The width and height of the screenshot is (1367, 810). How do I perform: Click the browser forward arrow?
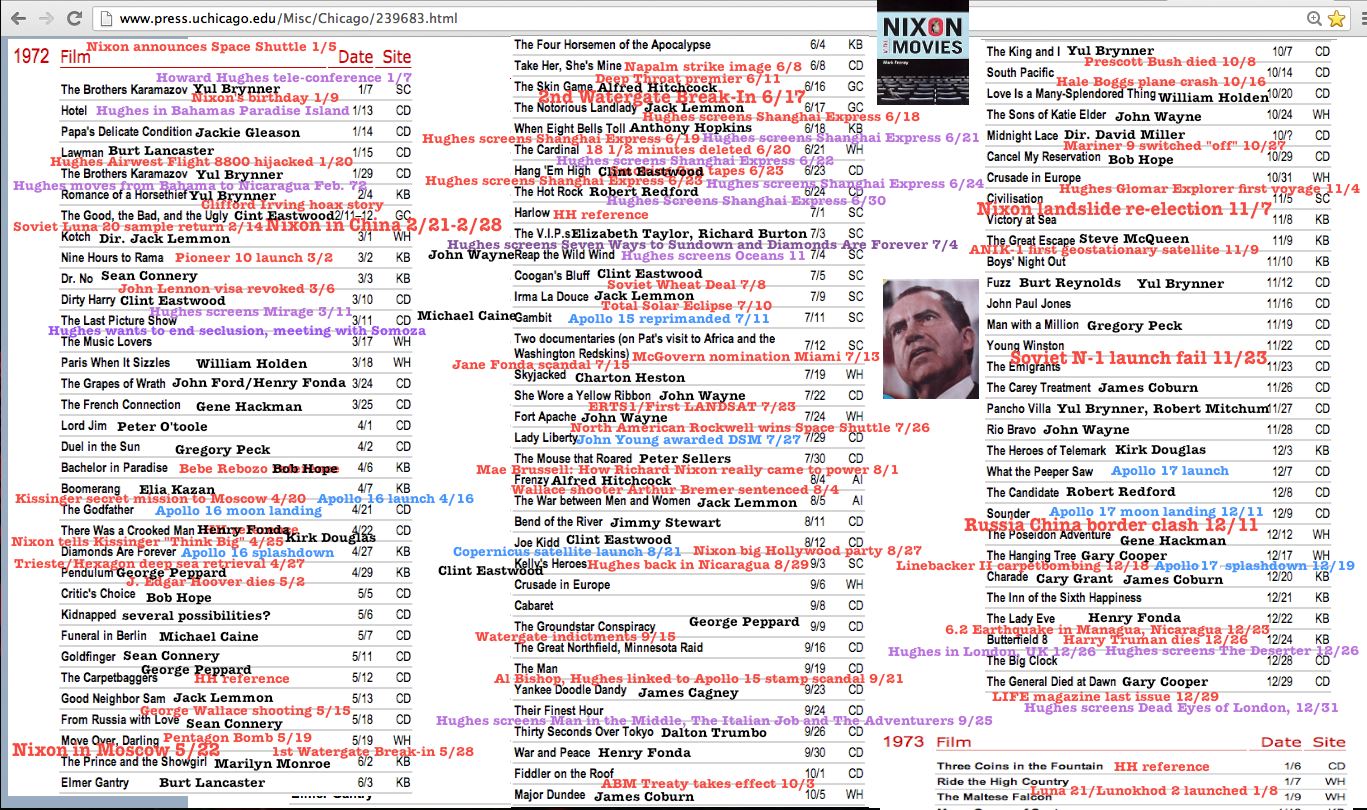tap(46, 18)
